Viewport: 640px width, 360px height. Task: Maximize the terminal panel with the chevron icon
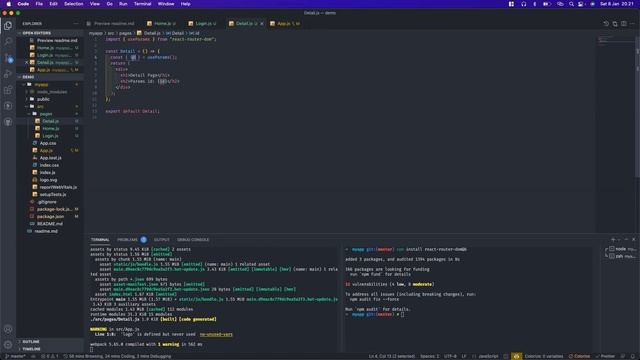626,240
